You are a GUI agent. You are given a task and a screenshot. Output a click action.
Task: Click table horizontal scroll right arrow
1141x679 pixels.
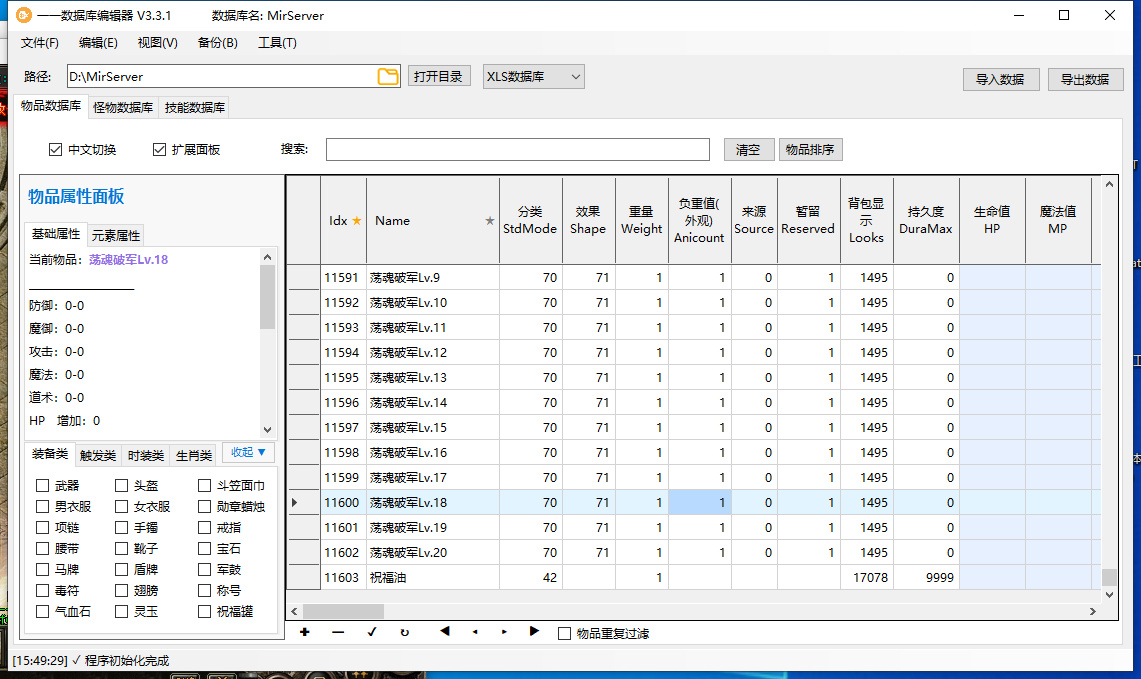pos(1092,611)
